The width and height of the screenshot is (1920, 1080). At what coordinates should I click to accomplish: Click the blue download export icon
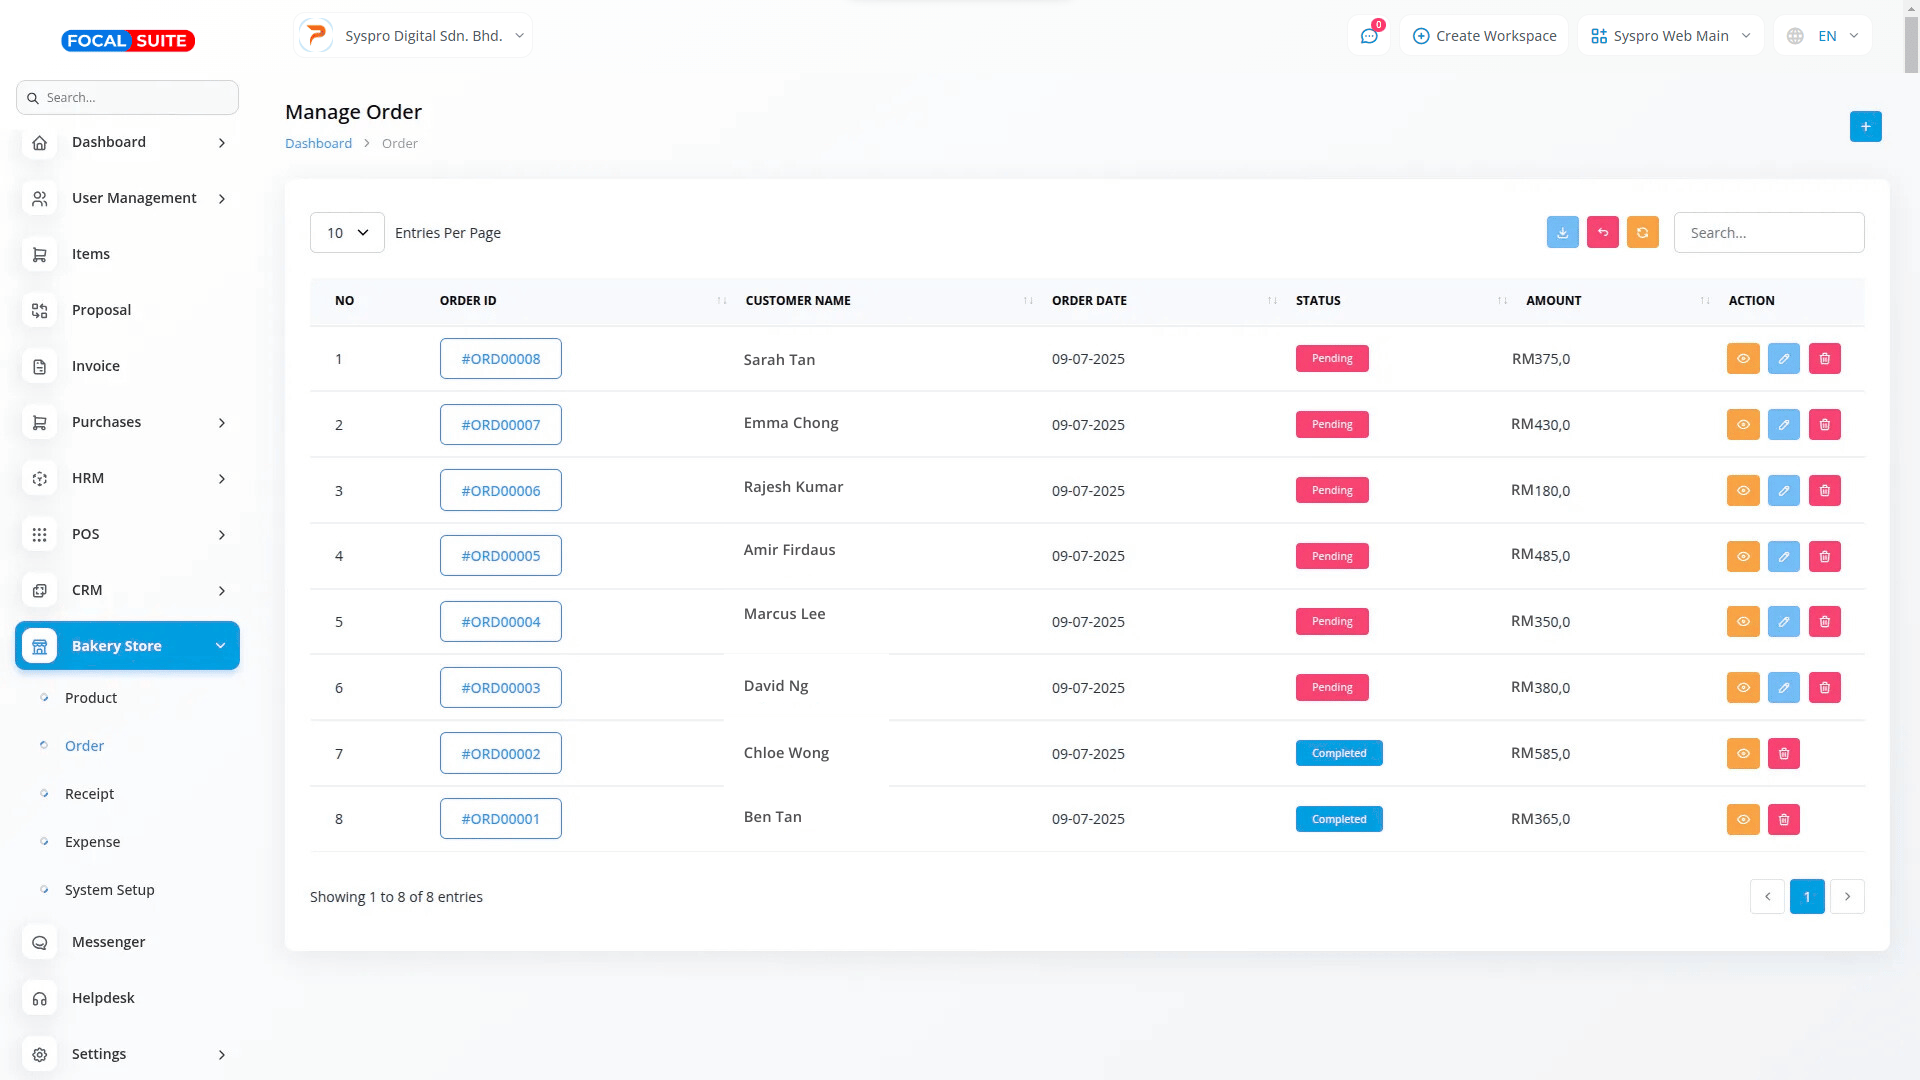pos(1562,232)
